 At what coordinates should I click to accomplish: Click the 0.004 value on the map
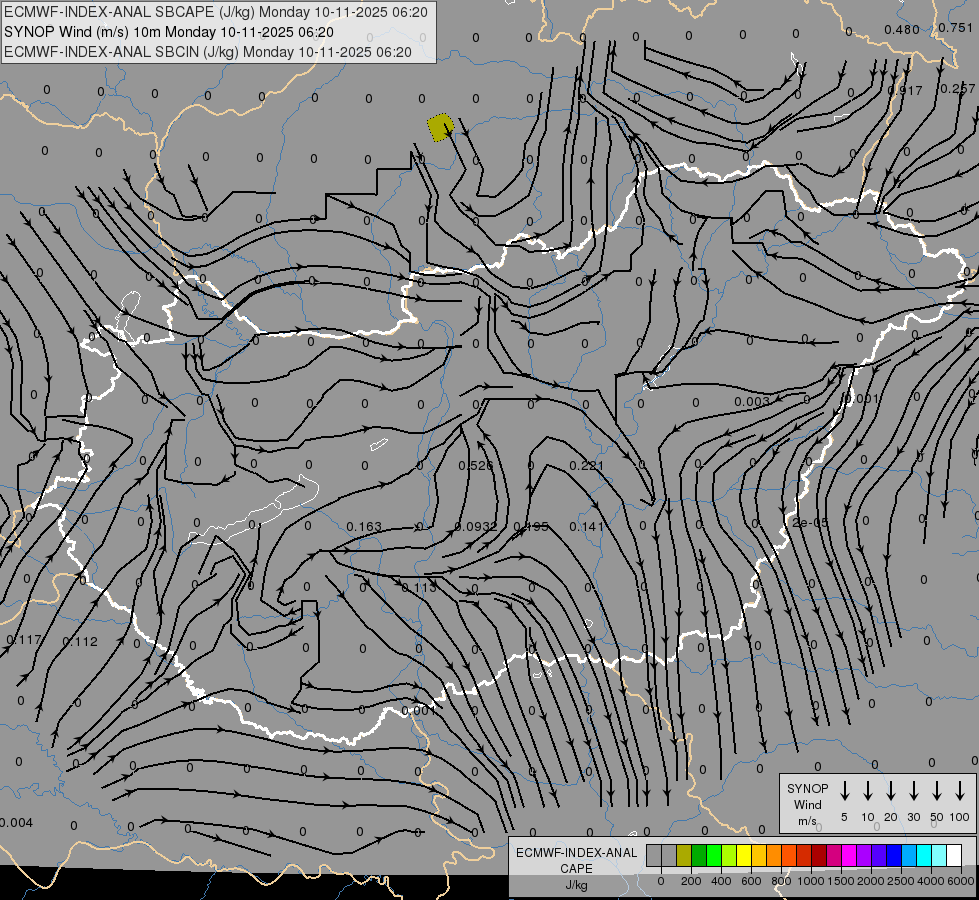click(x=16, y=823)
